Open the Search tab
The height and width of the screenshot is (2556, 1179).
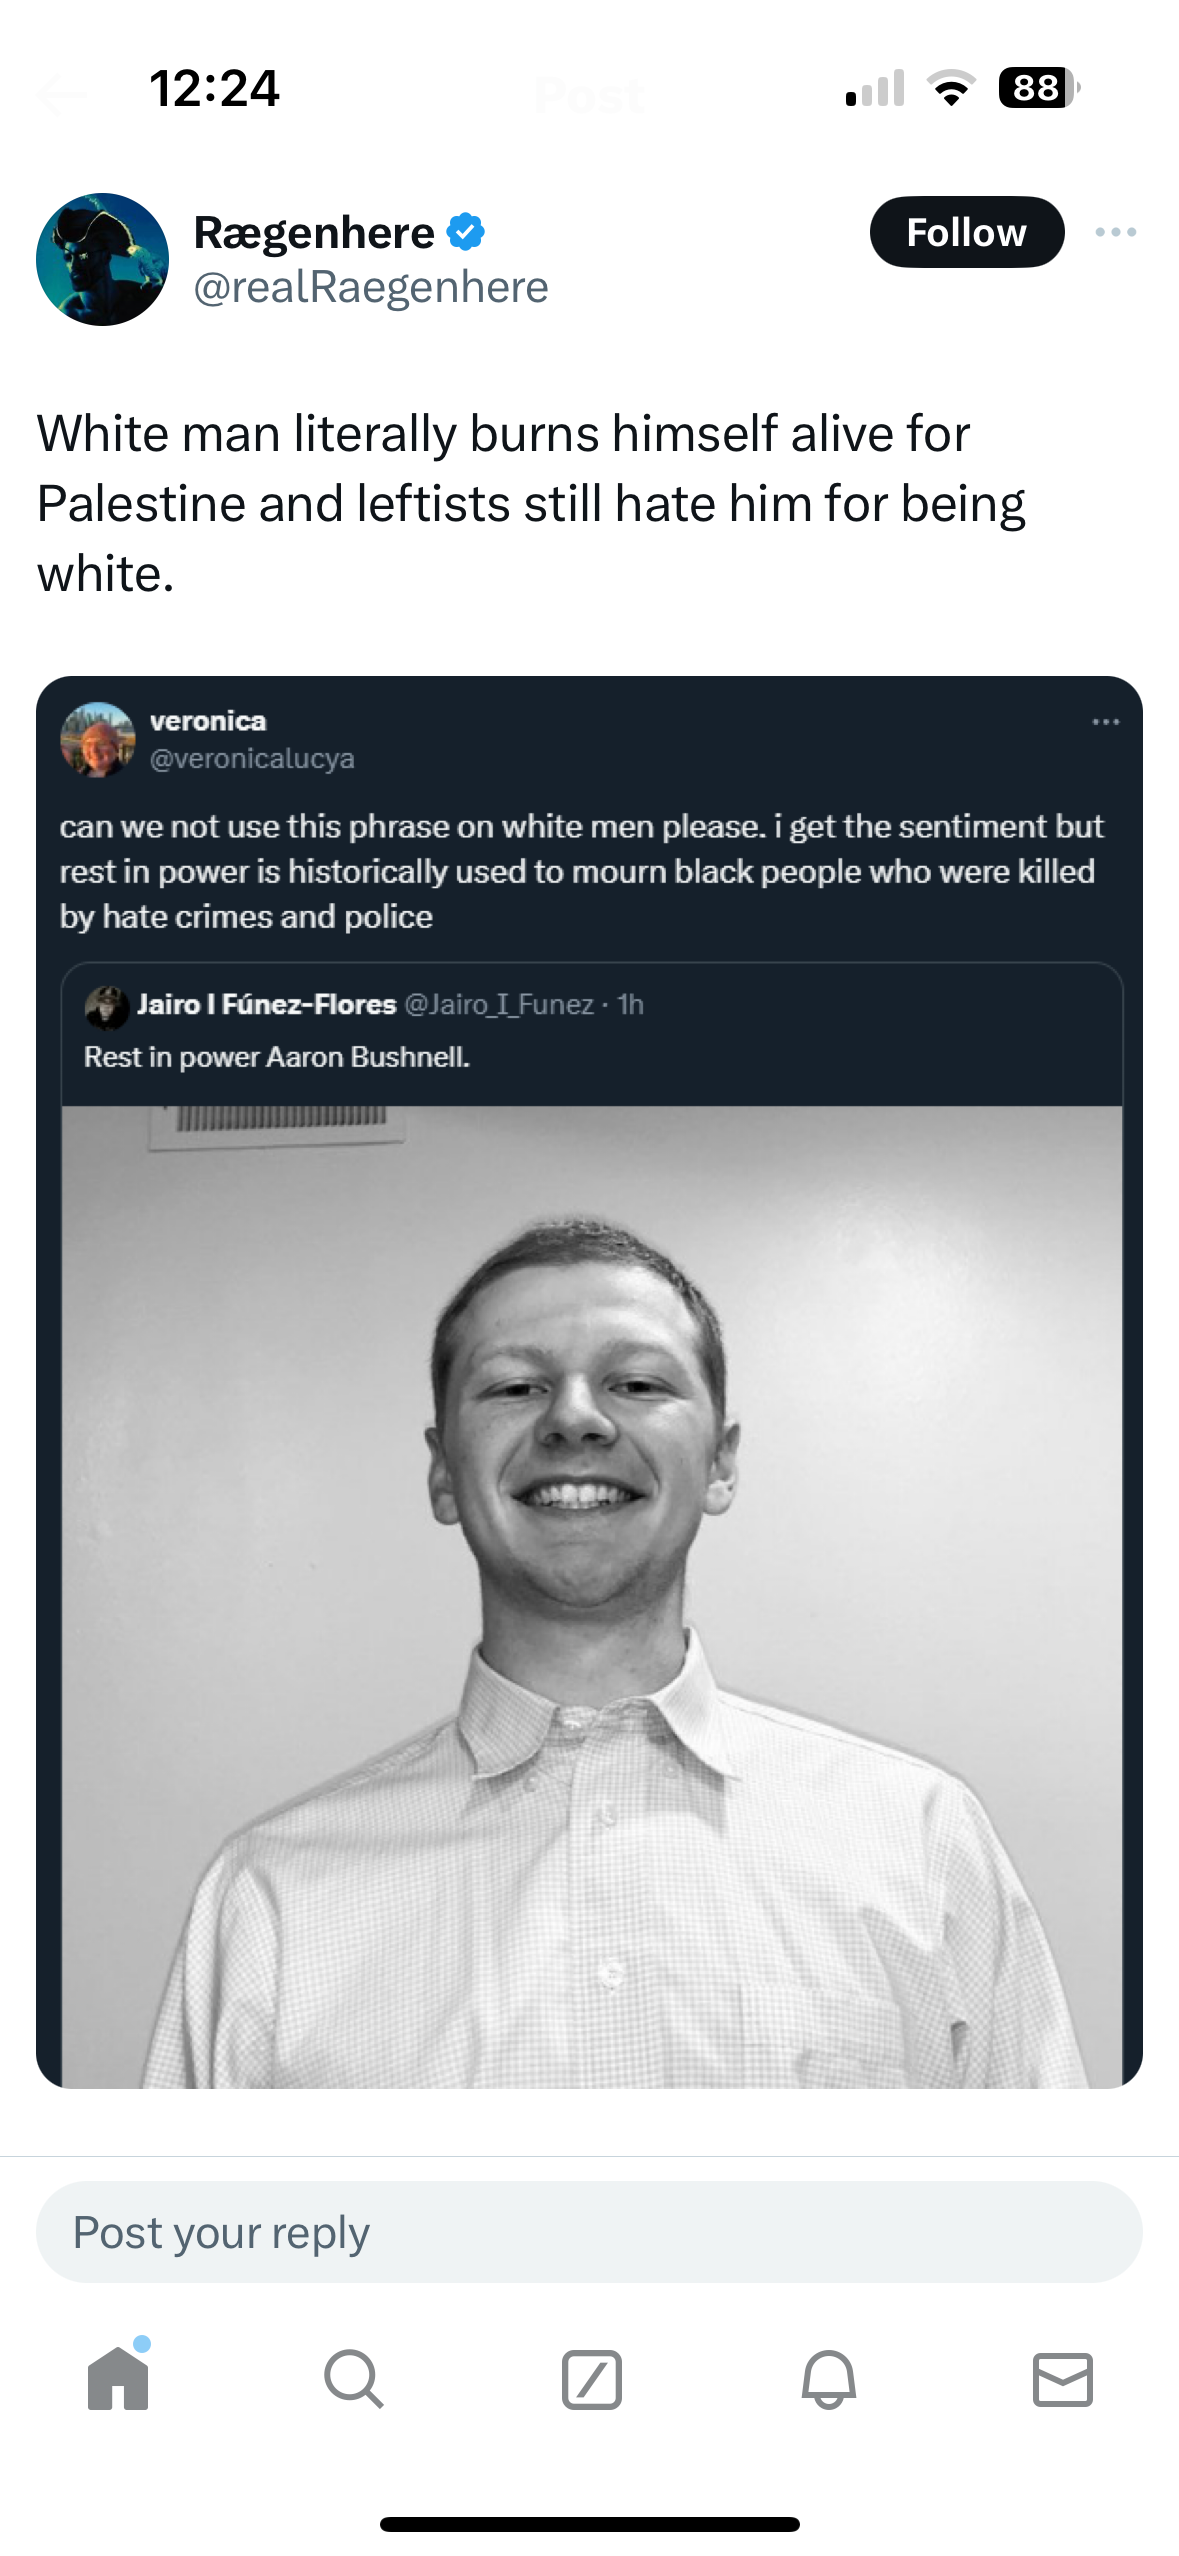[x=353, y=2378]
